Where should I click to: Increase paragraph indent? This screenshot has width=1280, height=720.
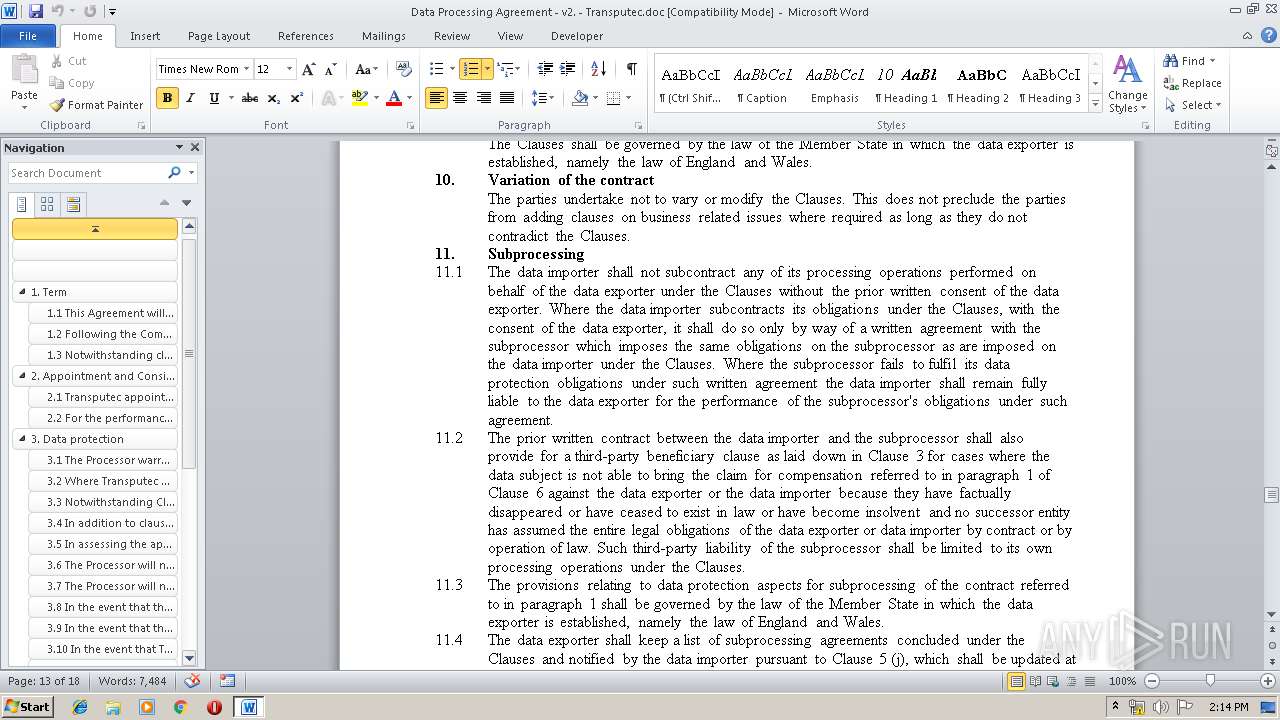coord(568,69)
